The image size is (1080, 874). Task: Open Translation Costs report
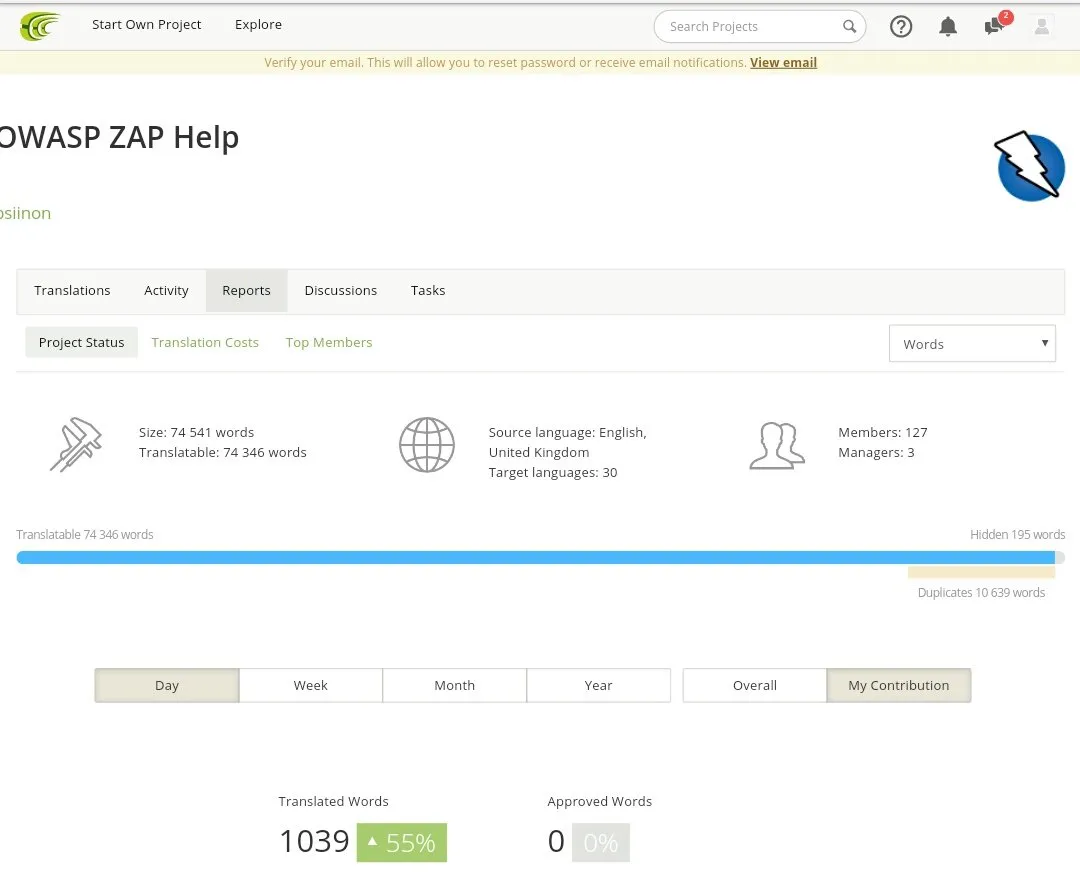coord(205,342)
